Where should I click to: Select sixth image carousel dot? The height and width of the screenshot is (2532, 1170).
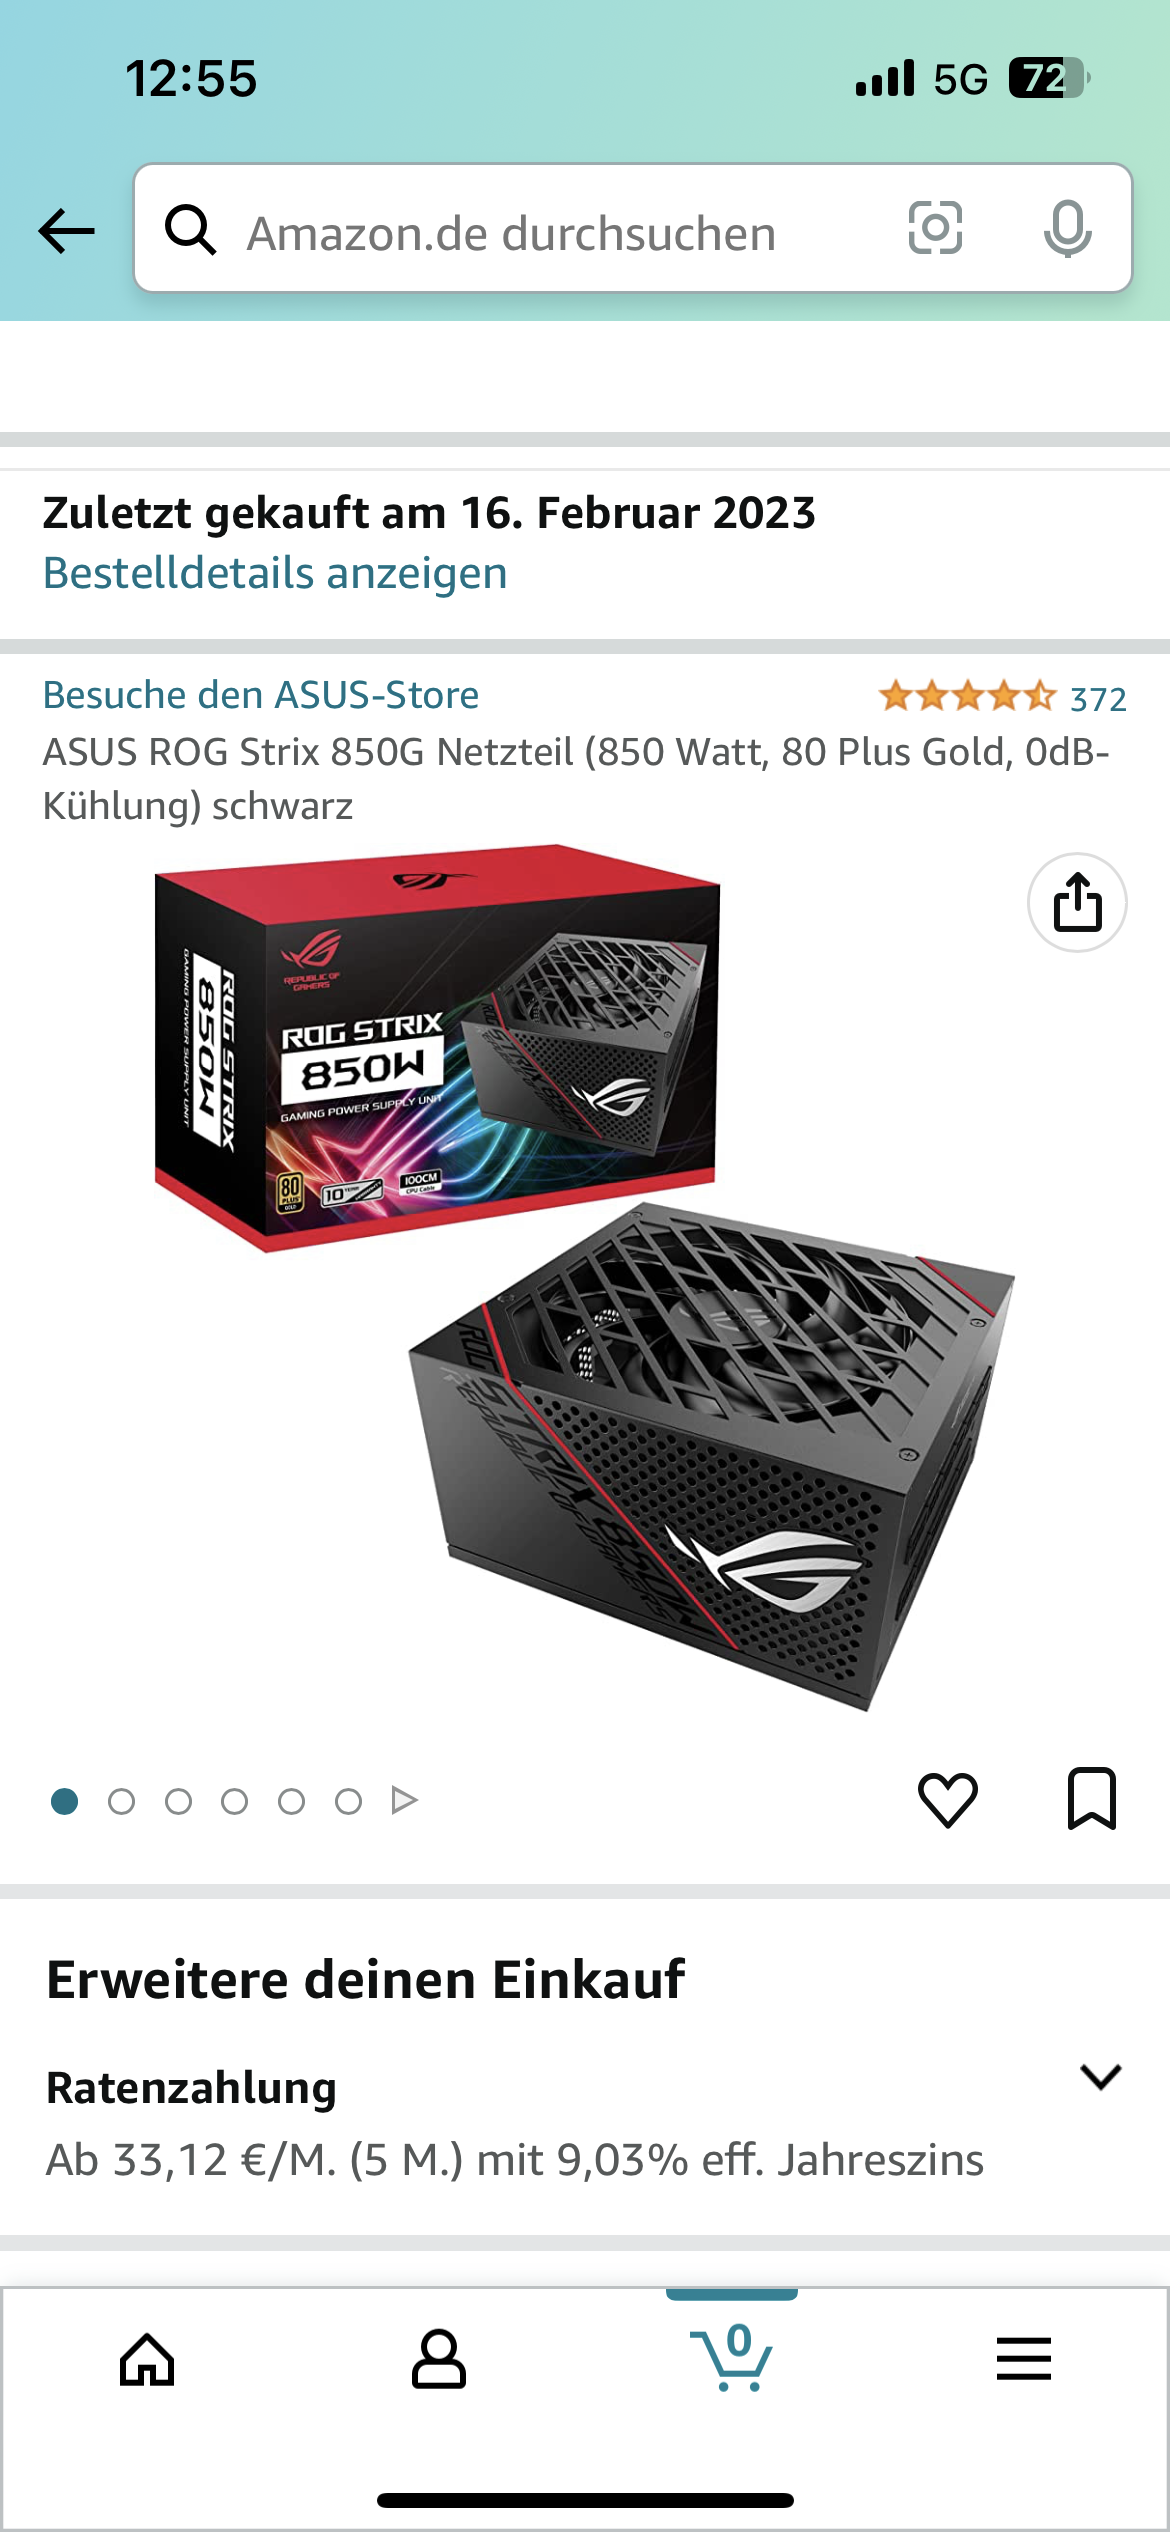[348, 1801]
